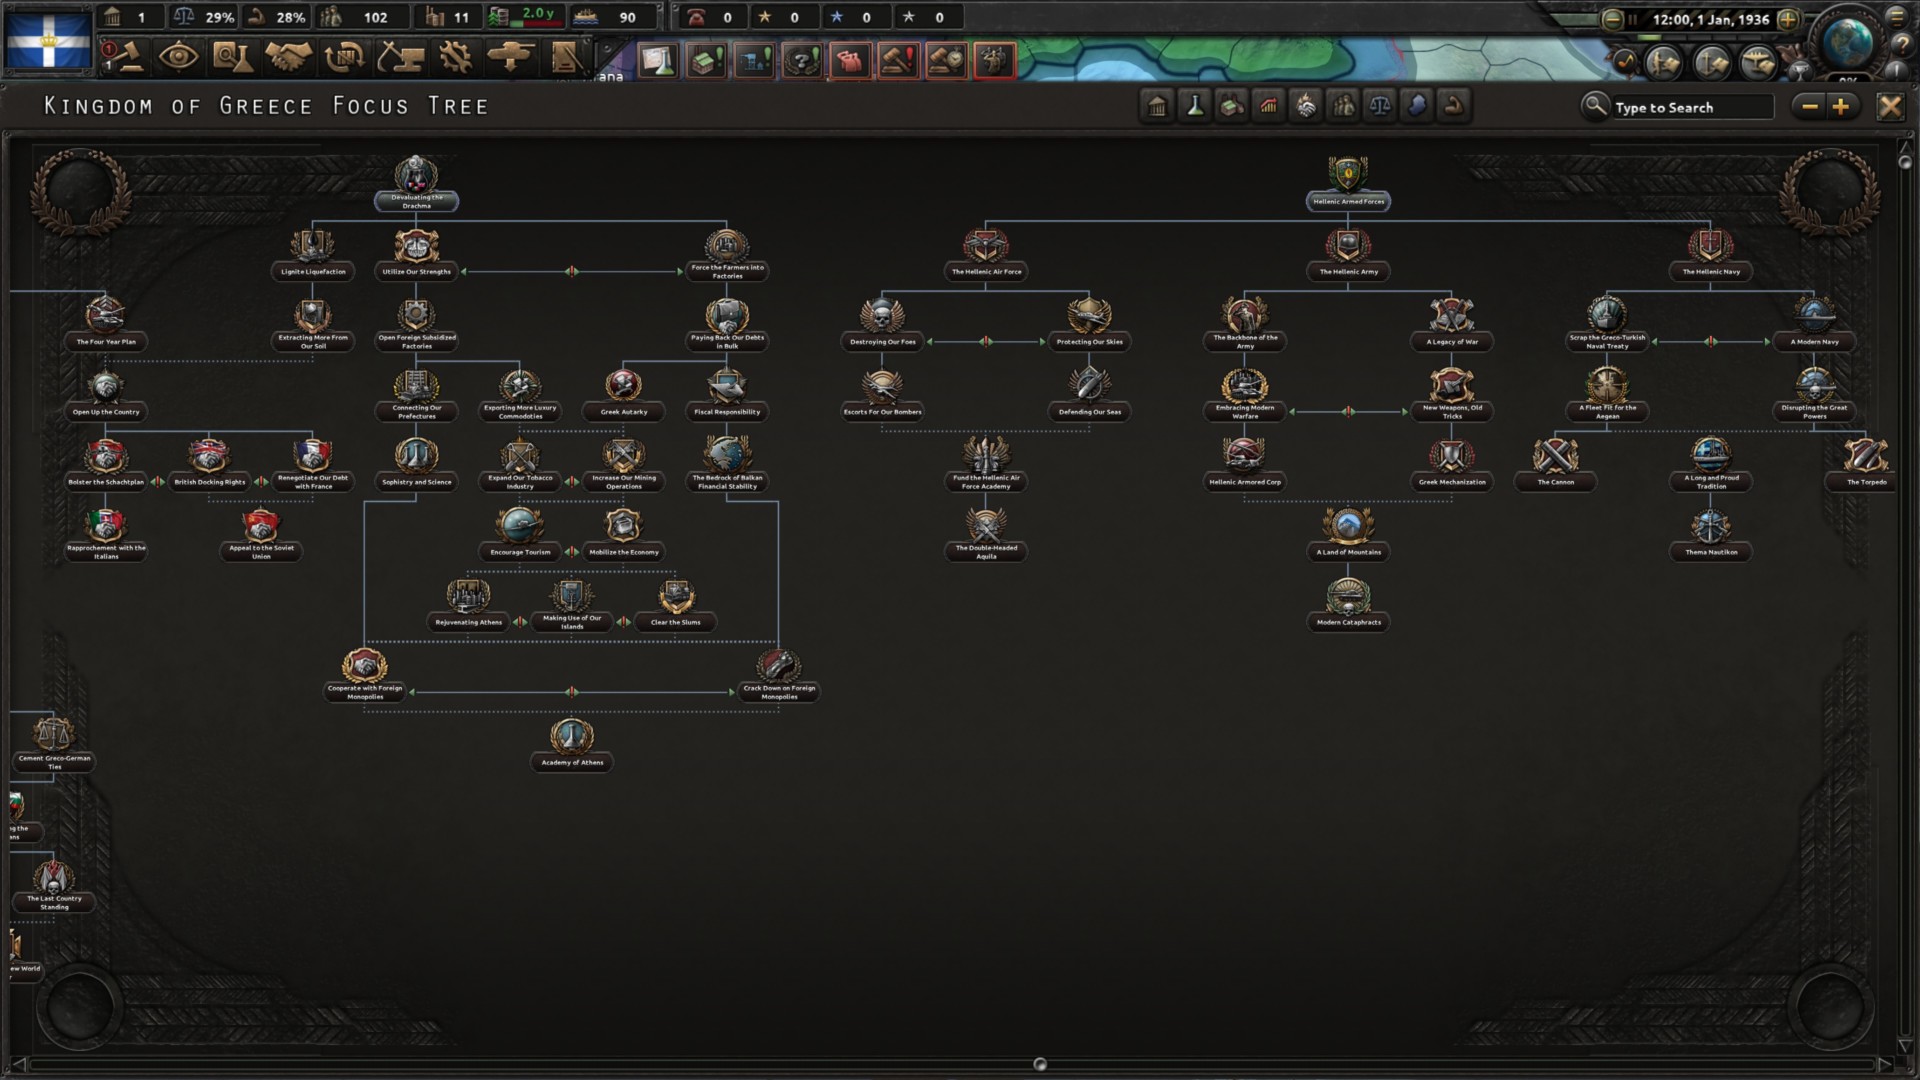This screenshot has height=1080, width=1920.
Task: Click the Greek flag country overview
Action: 48,40
